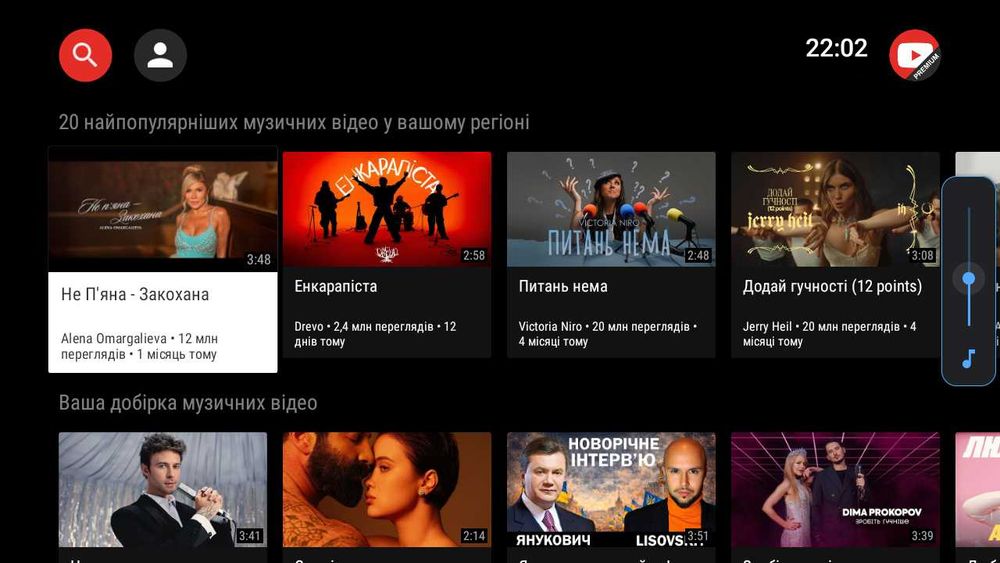
Task: Click the 22:02 clock display
Action: tap(836, 48)
